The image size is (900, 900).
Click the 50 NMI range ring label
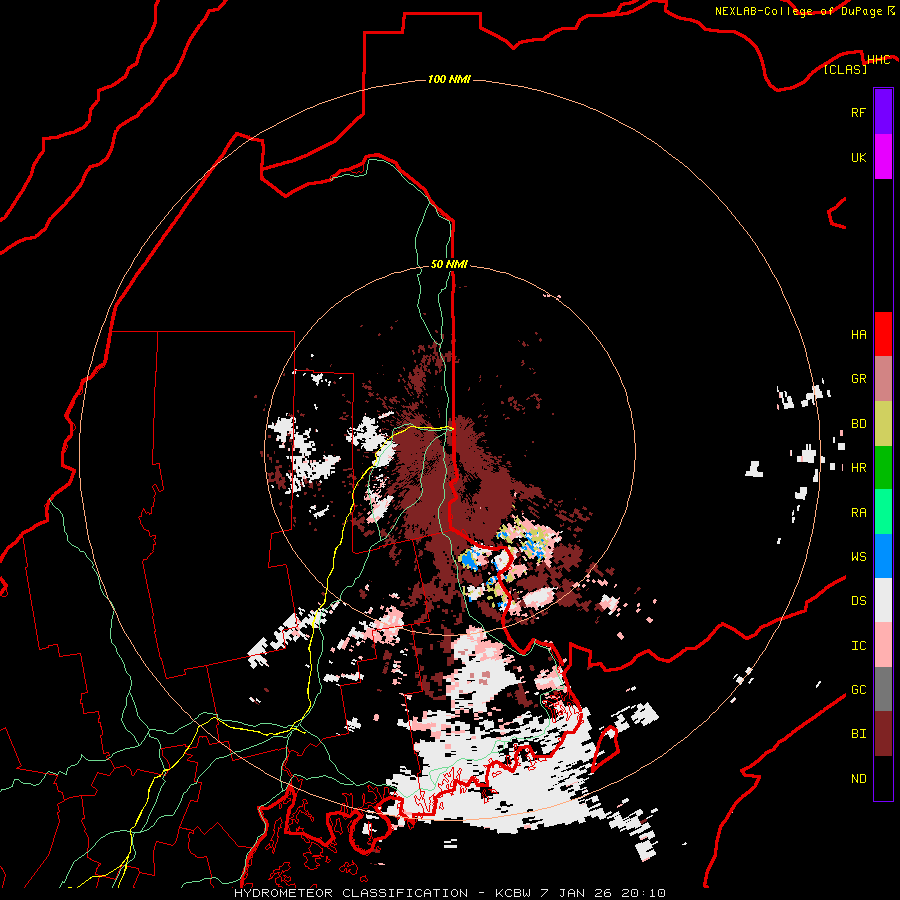coord(449,264)
